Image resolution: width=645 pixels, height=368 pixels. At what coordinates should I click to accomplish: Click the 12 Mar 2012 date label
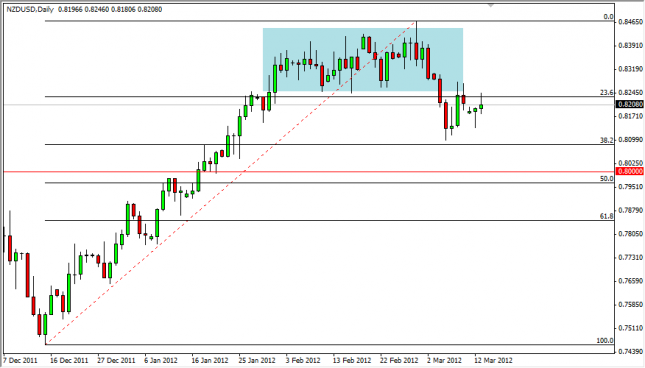click(493, 361)
